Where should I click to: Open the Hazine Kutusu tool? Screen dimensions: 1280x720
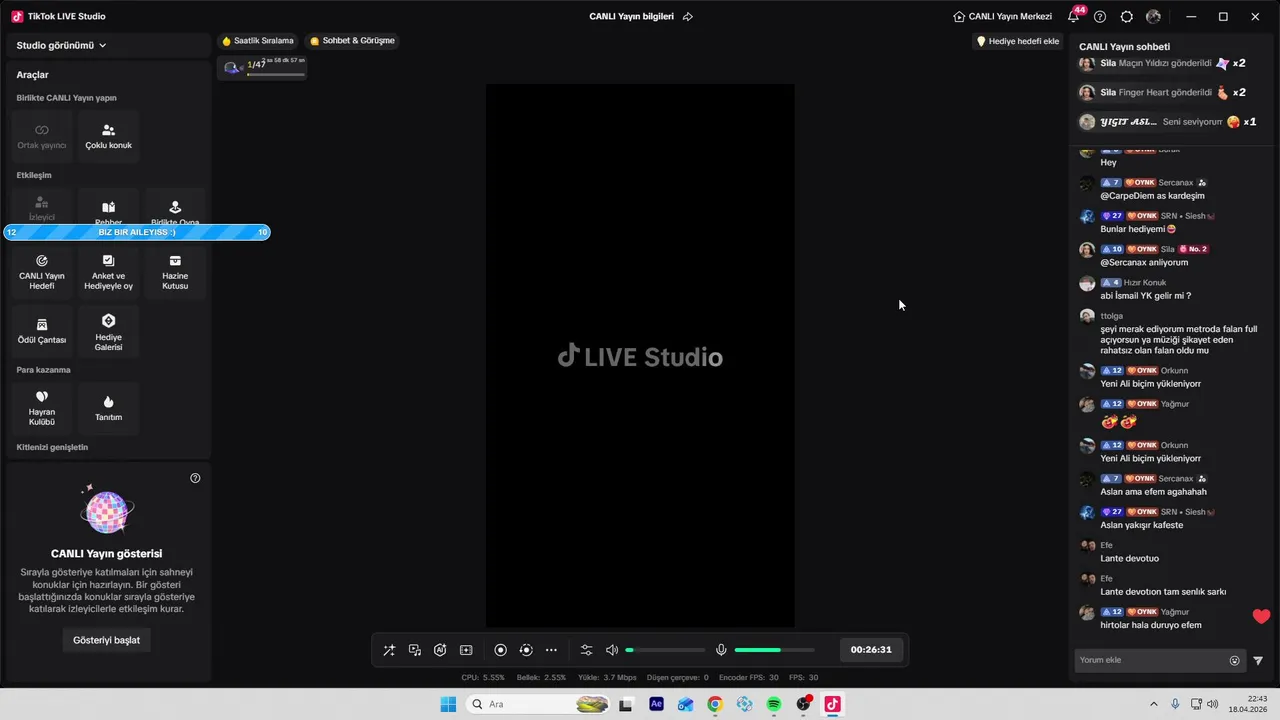pyautogui.click(x=175, y=272)
